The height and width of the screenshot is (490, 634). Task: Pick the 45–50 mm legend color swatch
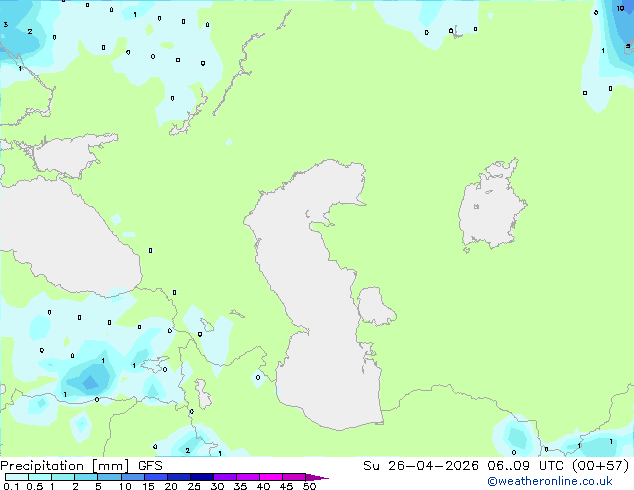[x=294, y=477]
